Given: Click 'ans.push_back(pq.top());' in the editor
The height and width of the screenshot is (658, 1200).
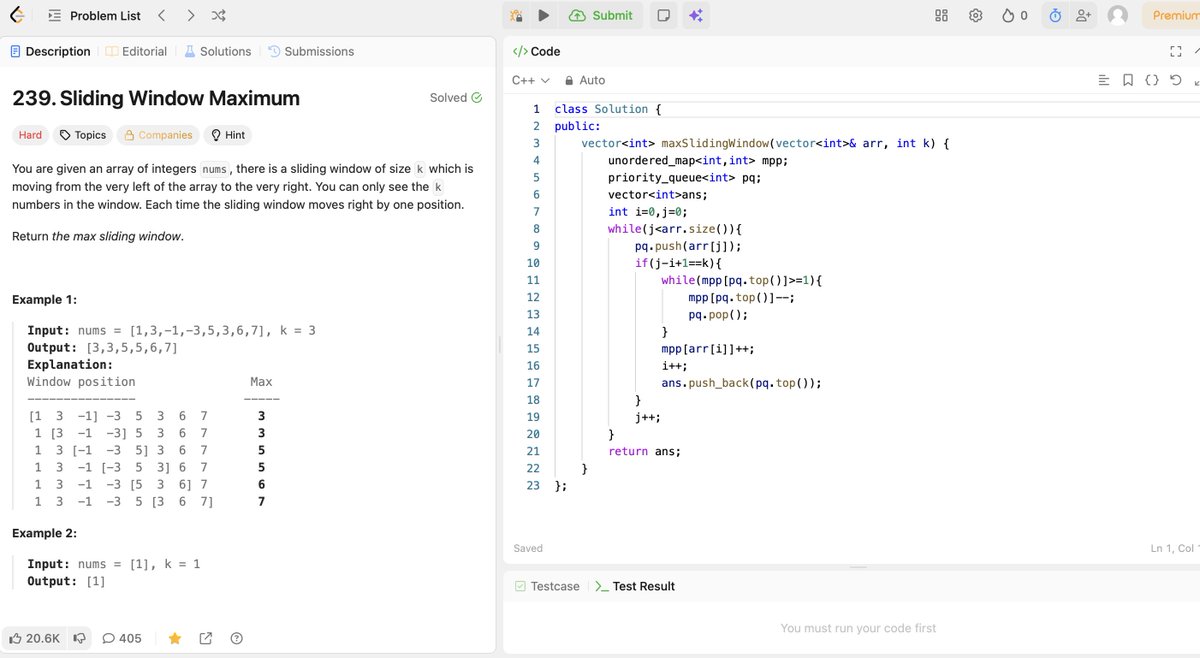Looking at the screenshot, I should click(741, 383).
